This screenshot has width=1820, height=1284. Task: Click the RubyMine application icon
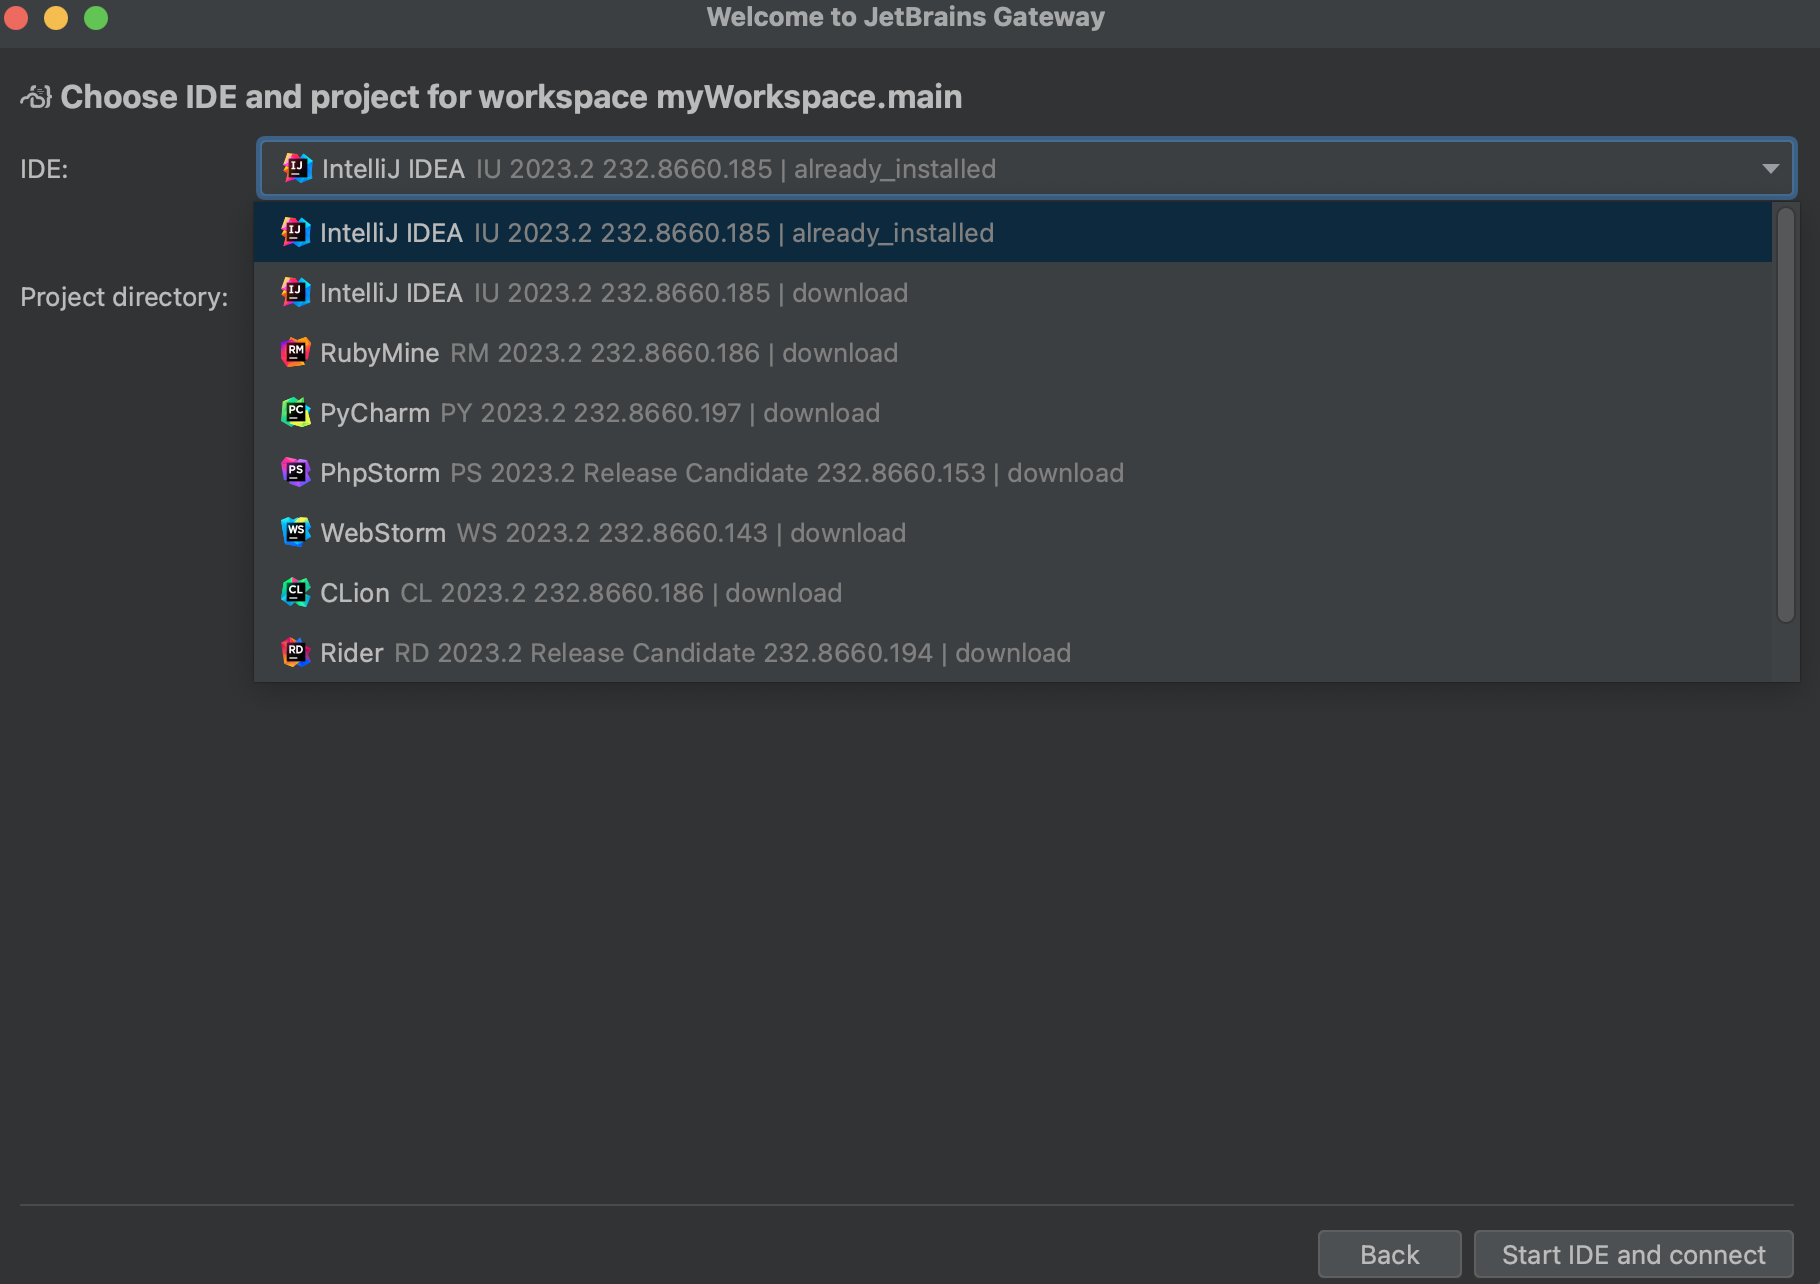(x=296, y=352)
